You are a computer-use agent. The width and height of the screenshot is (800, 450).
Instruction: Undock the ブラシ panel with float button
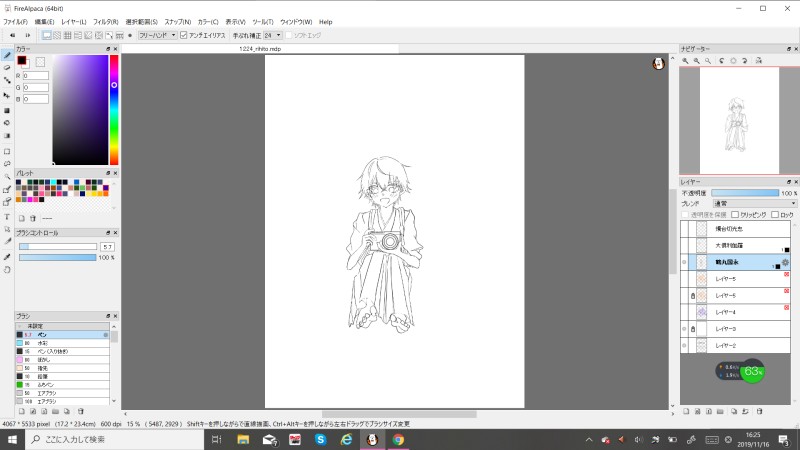tap(108, 316)
